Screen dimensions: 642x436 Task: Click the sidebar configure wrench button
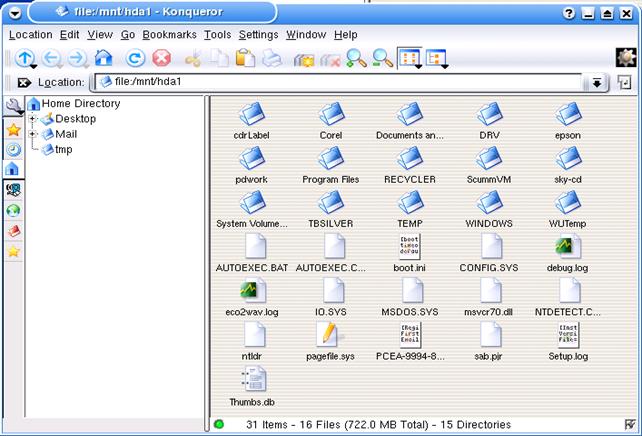(x=14, y=106)
